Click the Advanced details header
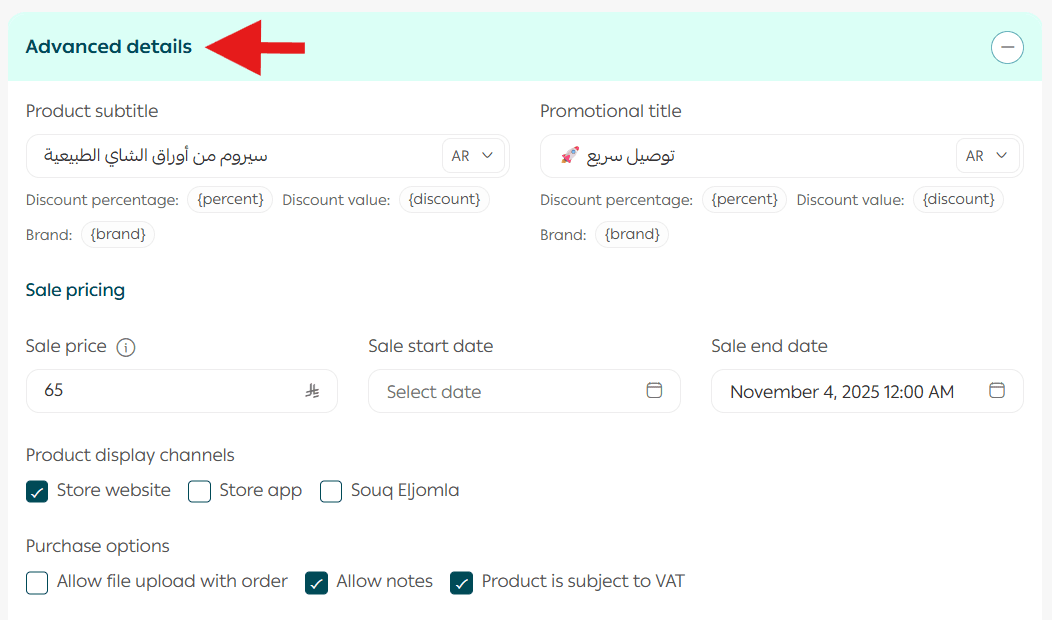 click(x=109, y=47)
